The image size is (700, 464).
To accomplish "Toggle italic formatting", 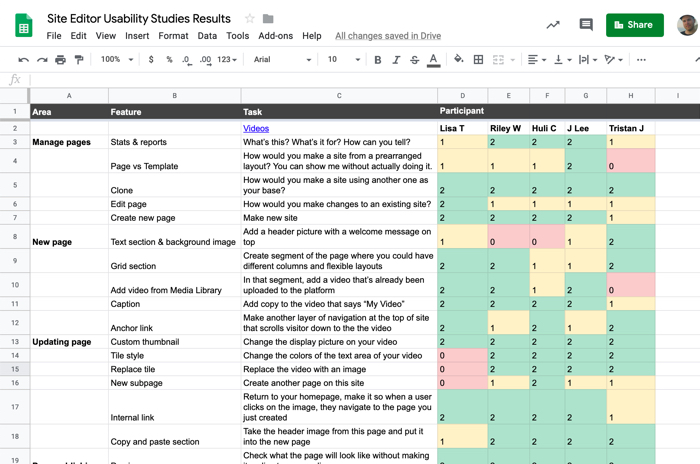I will click(x=396, y=60).
